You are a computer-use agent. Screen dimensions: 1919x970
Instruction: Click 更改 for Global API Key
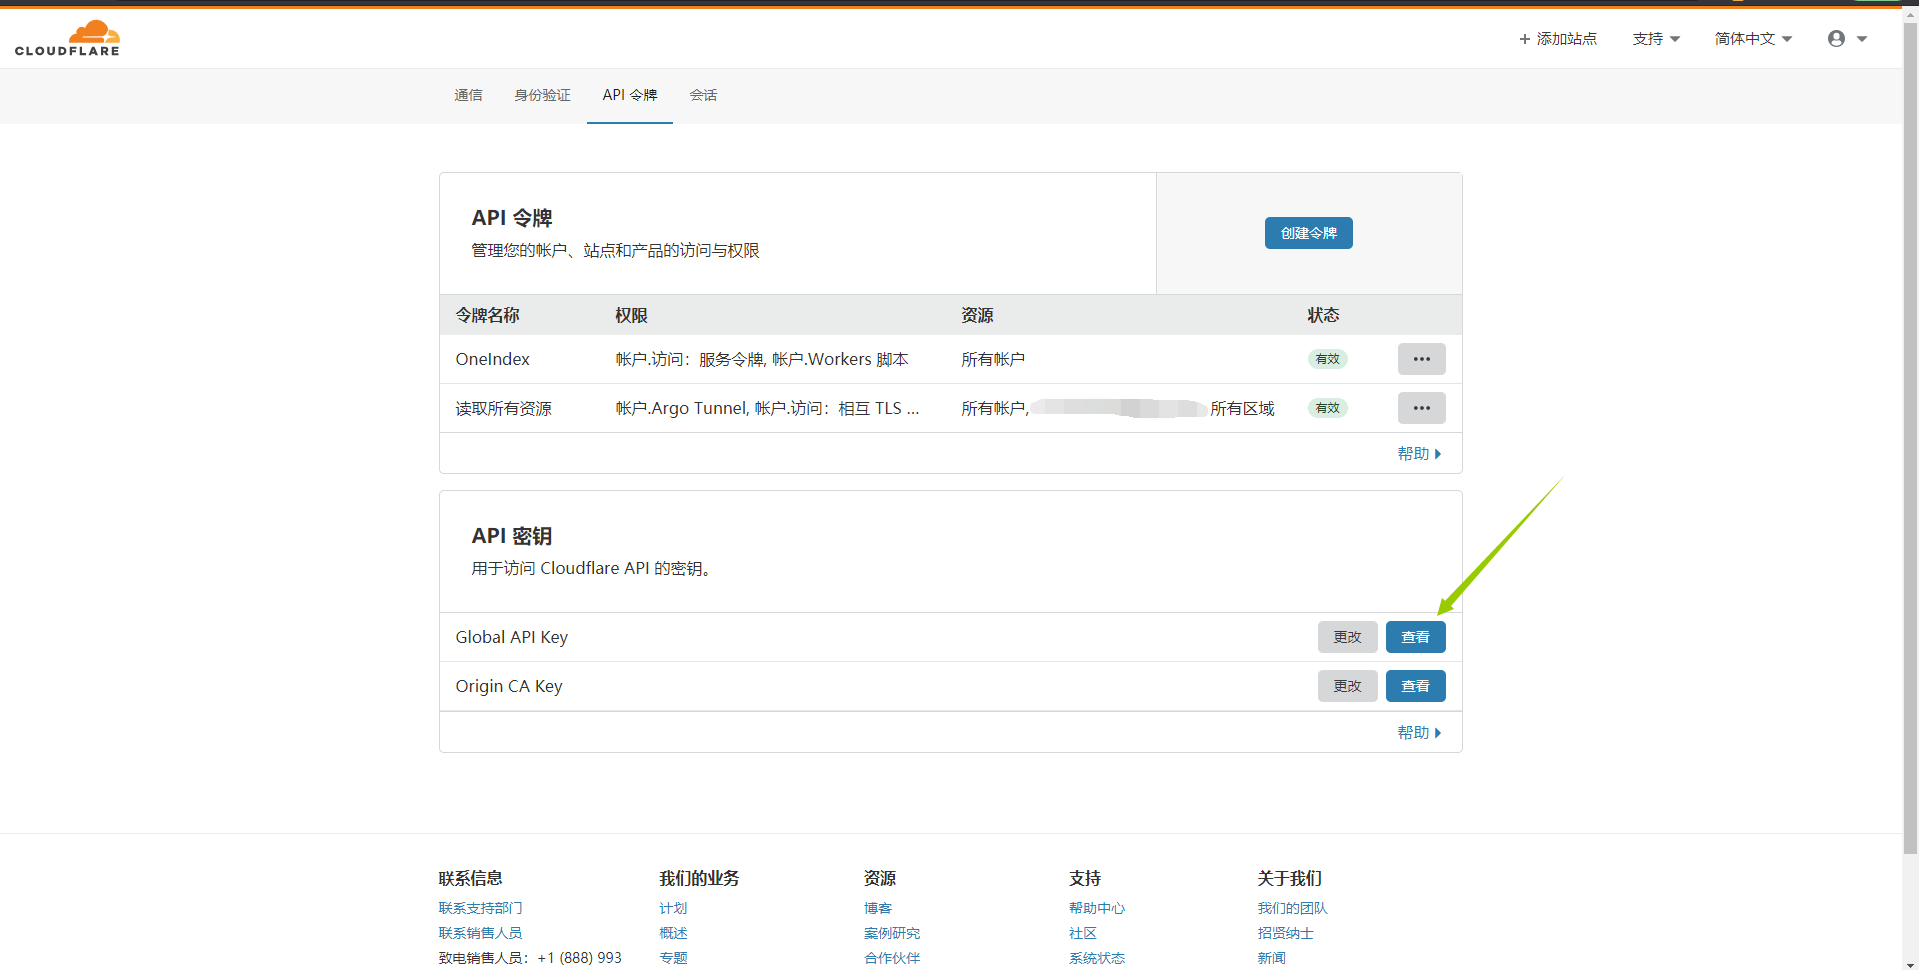point(1347,637)
